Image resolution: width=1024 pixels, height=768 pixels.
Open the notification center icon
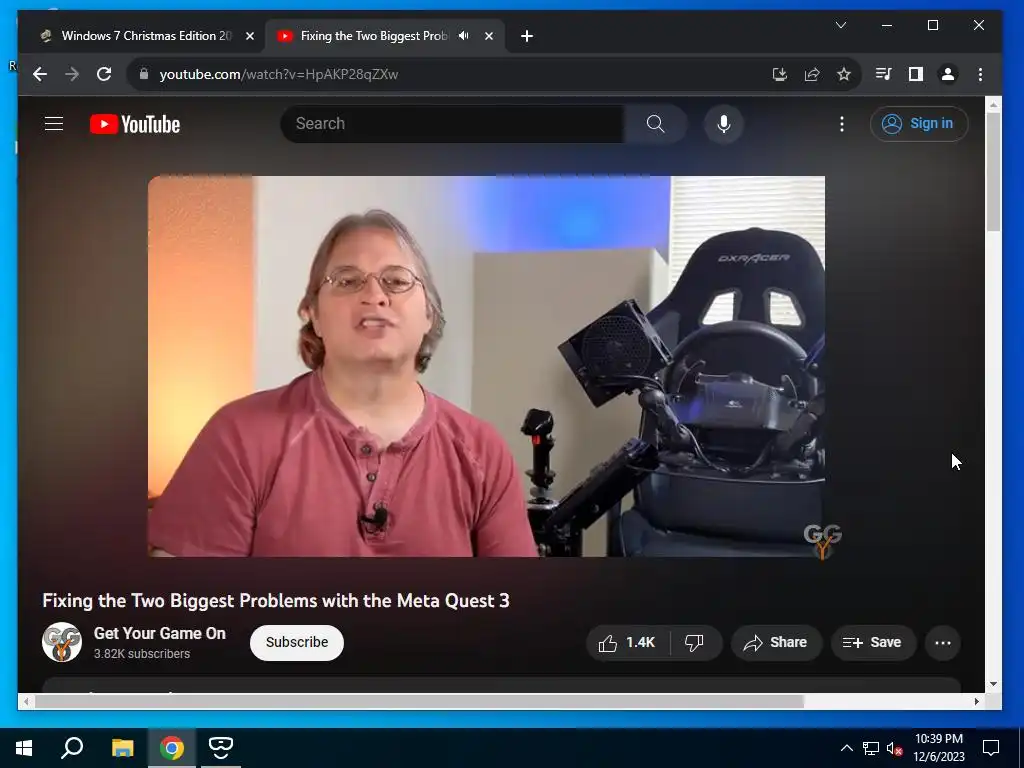[991, 748]
